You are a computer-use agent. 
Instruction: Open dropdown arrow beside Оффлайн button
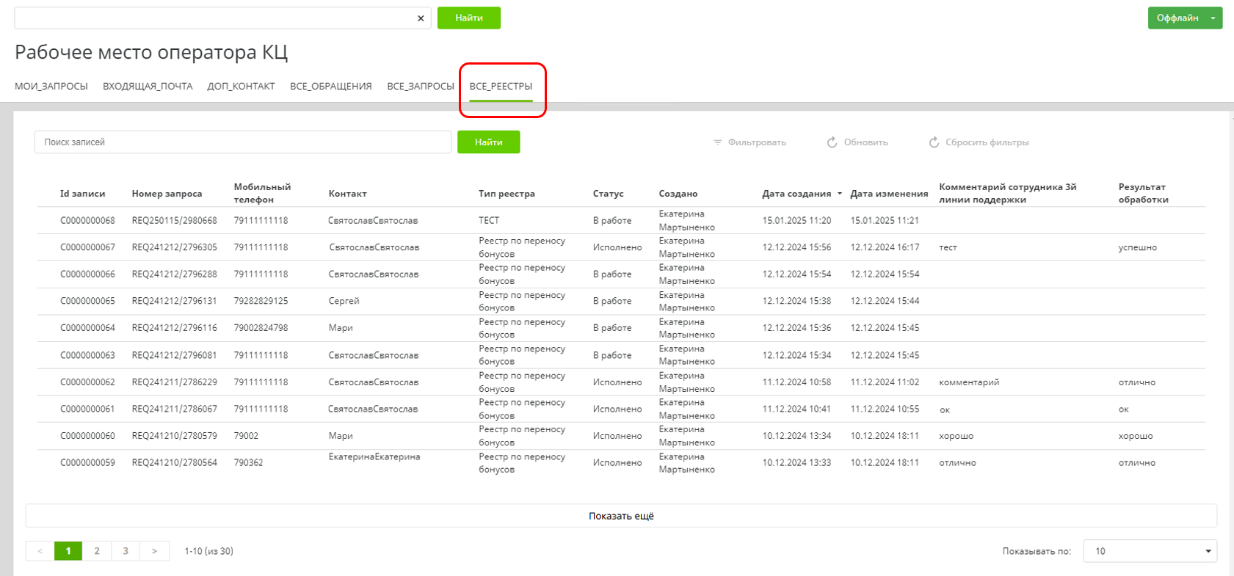click(1213, 18)
